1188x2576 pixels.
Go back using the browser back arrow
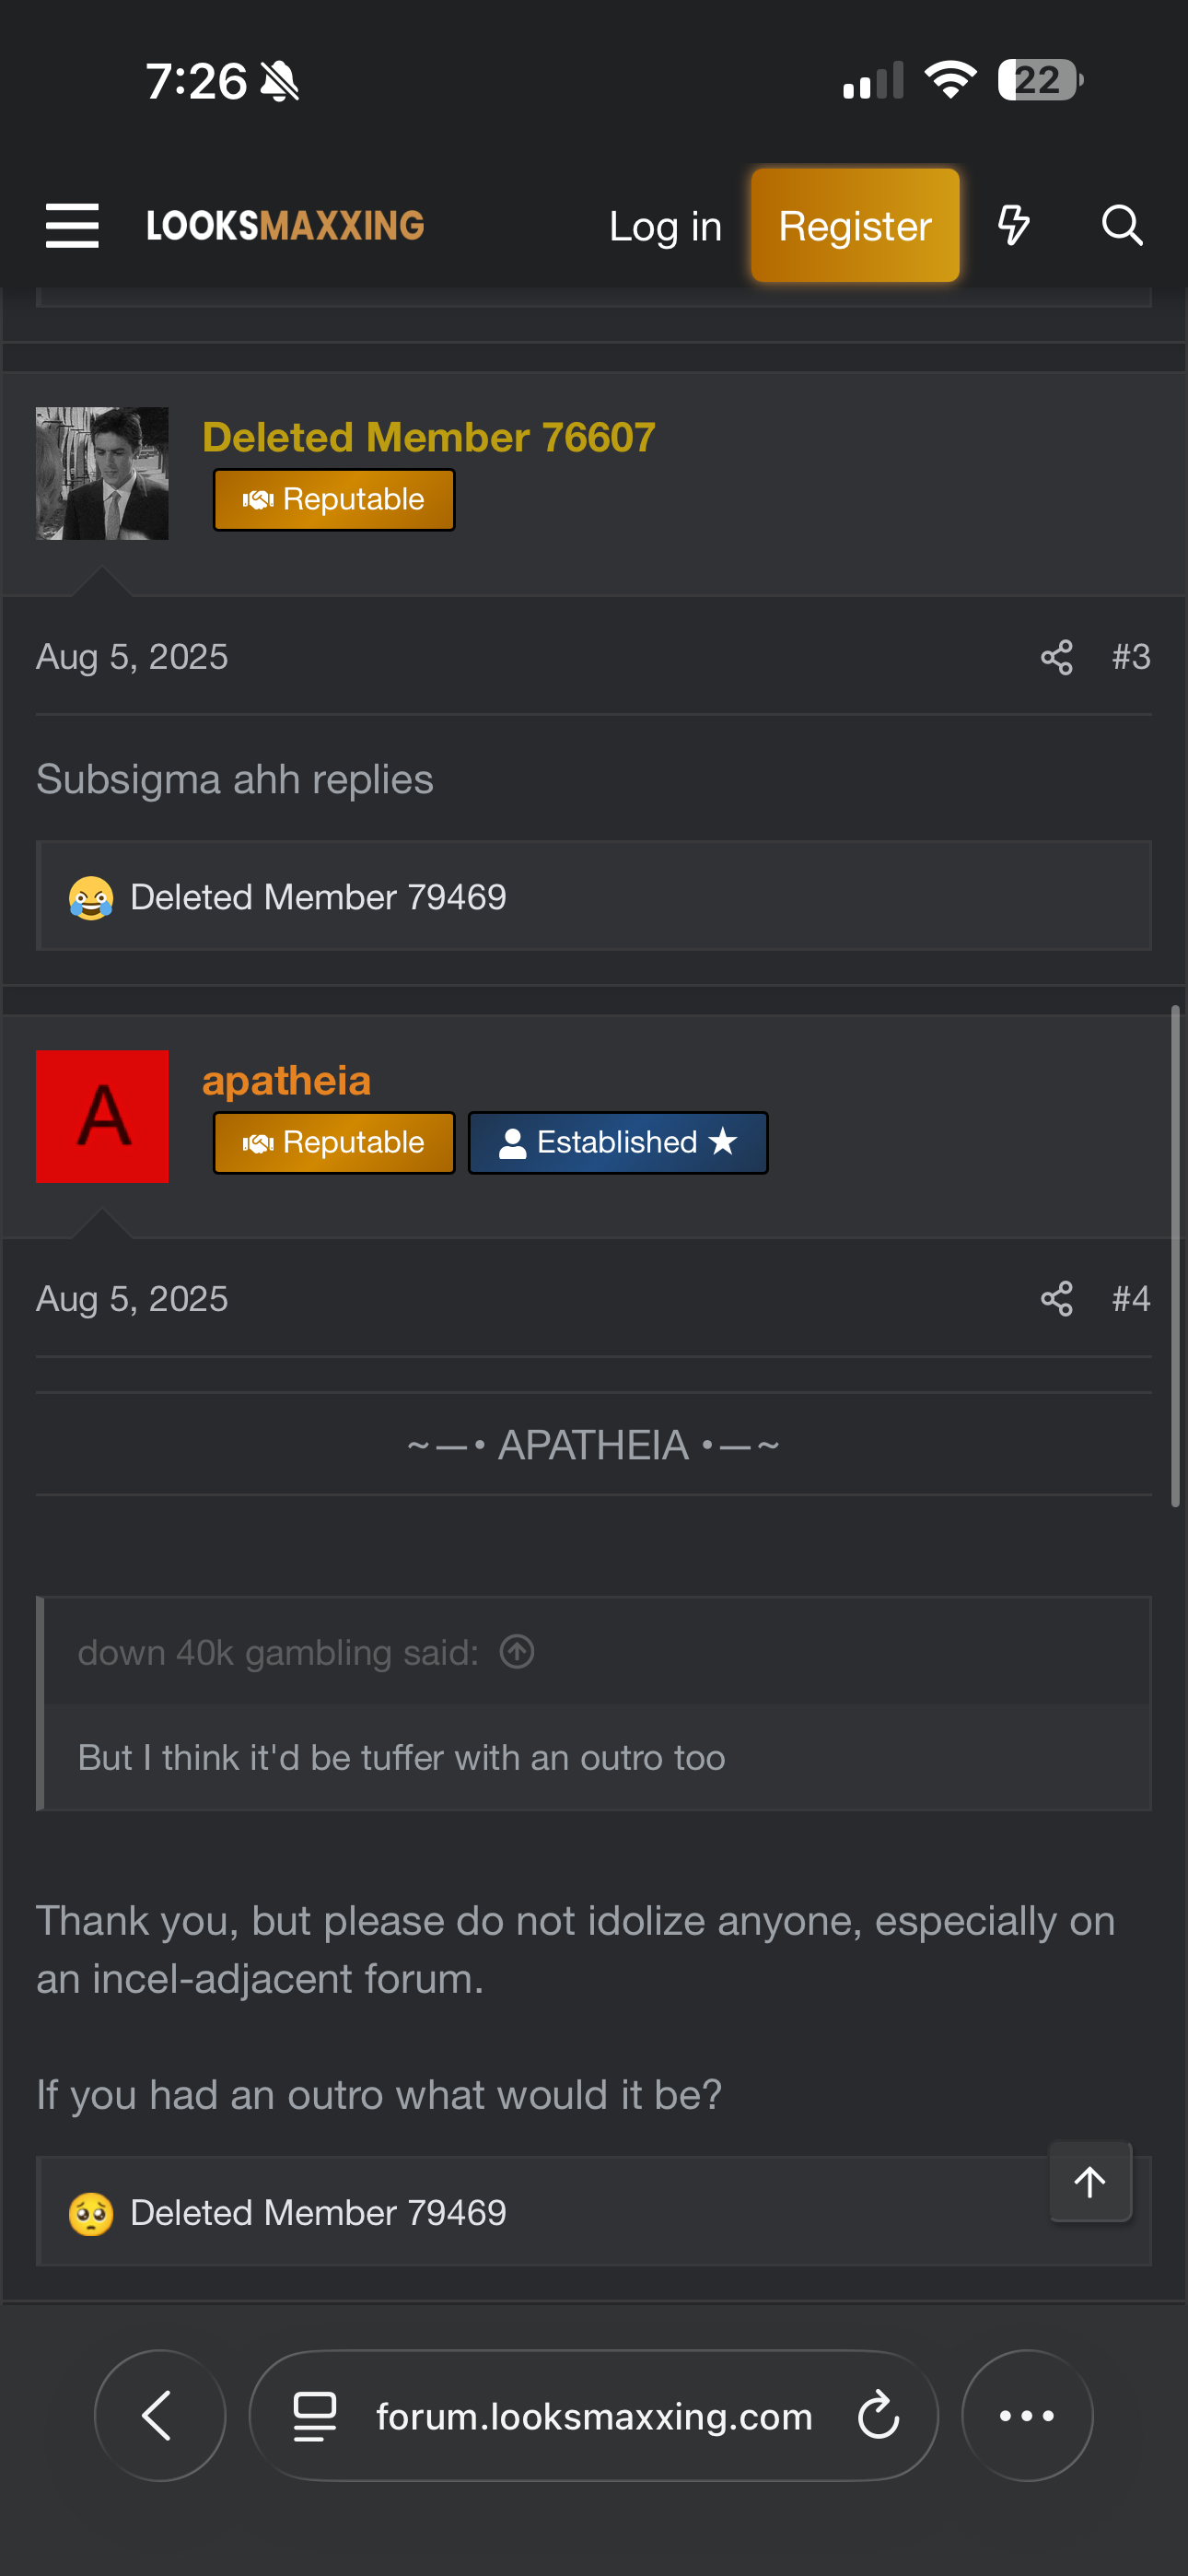click(x=160, y=2416)
